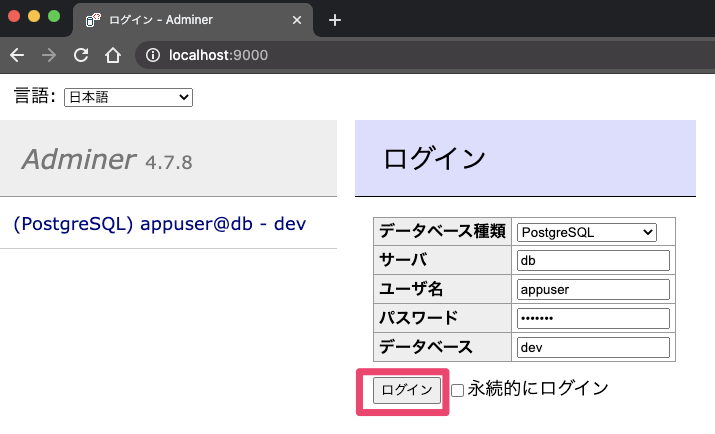Viewport: 715px width, 434px height.
Task: View site information icon beside localhost
Action: click(153, 55)
